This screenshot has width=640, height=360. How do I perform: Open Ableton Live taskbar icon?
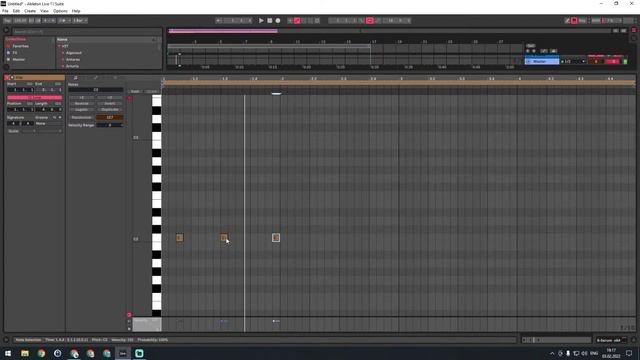[x=122, y=353]
